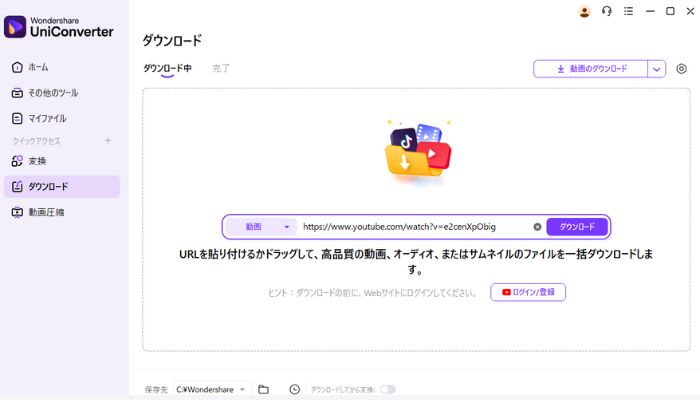Viewport: 700px width, 400px height.
Task: Go to ホーム in the sidebar
Action: (x=38, y=67)
